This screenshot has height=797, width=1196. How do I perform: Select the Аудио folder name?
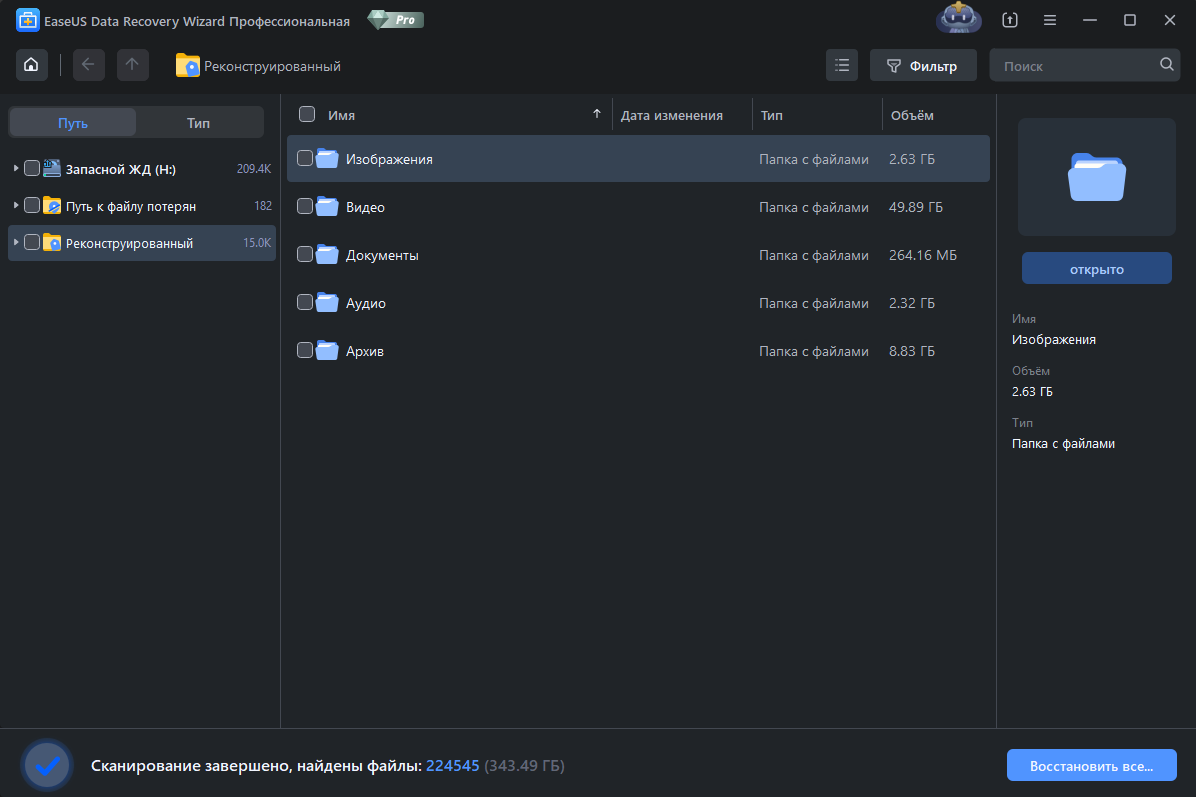click(x=366, y=304)
